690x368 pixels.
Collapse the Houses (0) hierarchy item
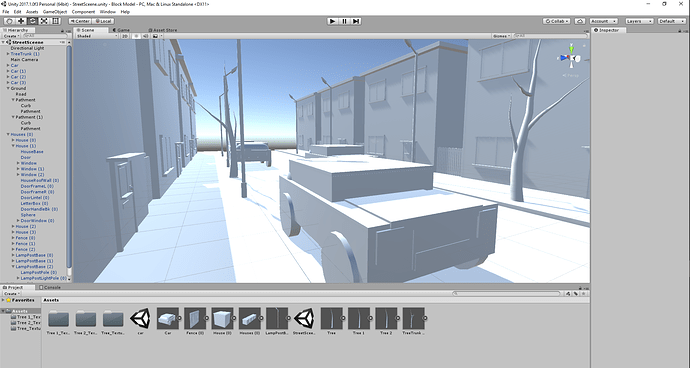tap(8, 134)
